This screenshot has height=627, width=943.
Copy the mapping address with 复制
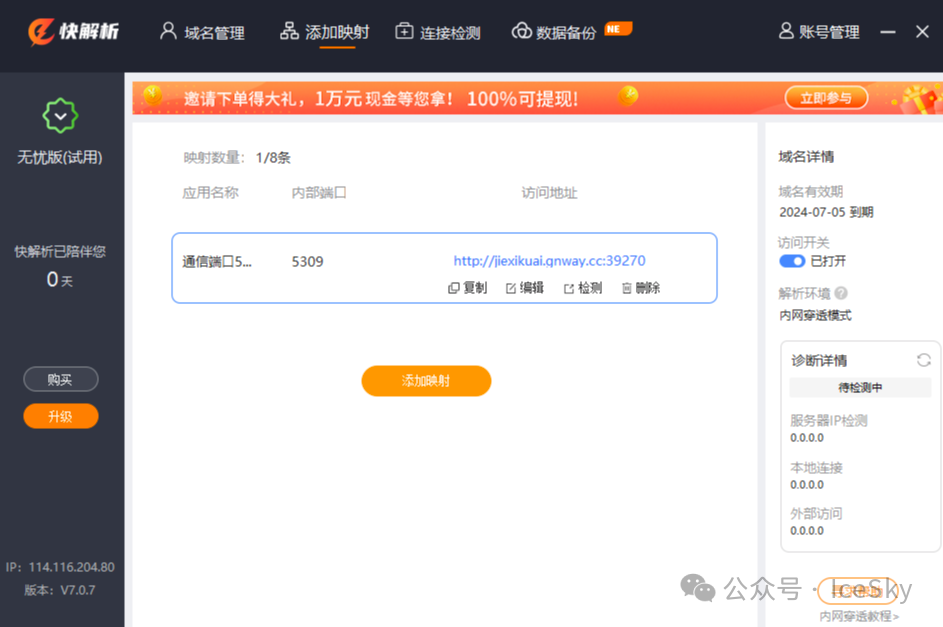tap(467, 288)
